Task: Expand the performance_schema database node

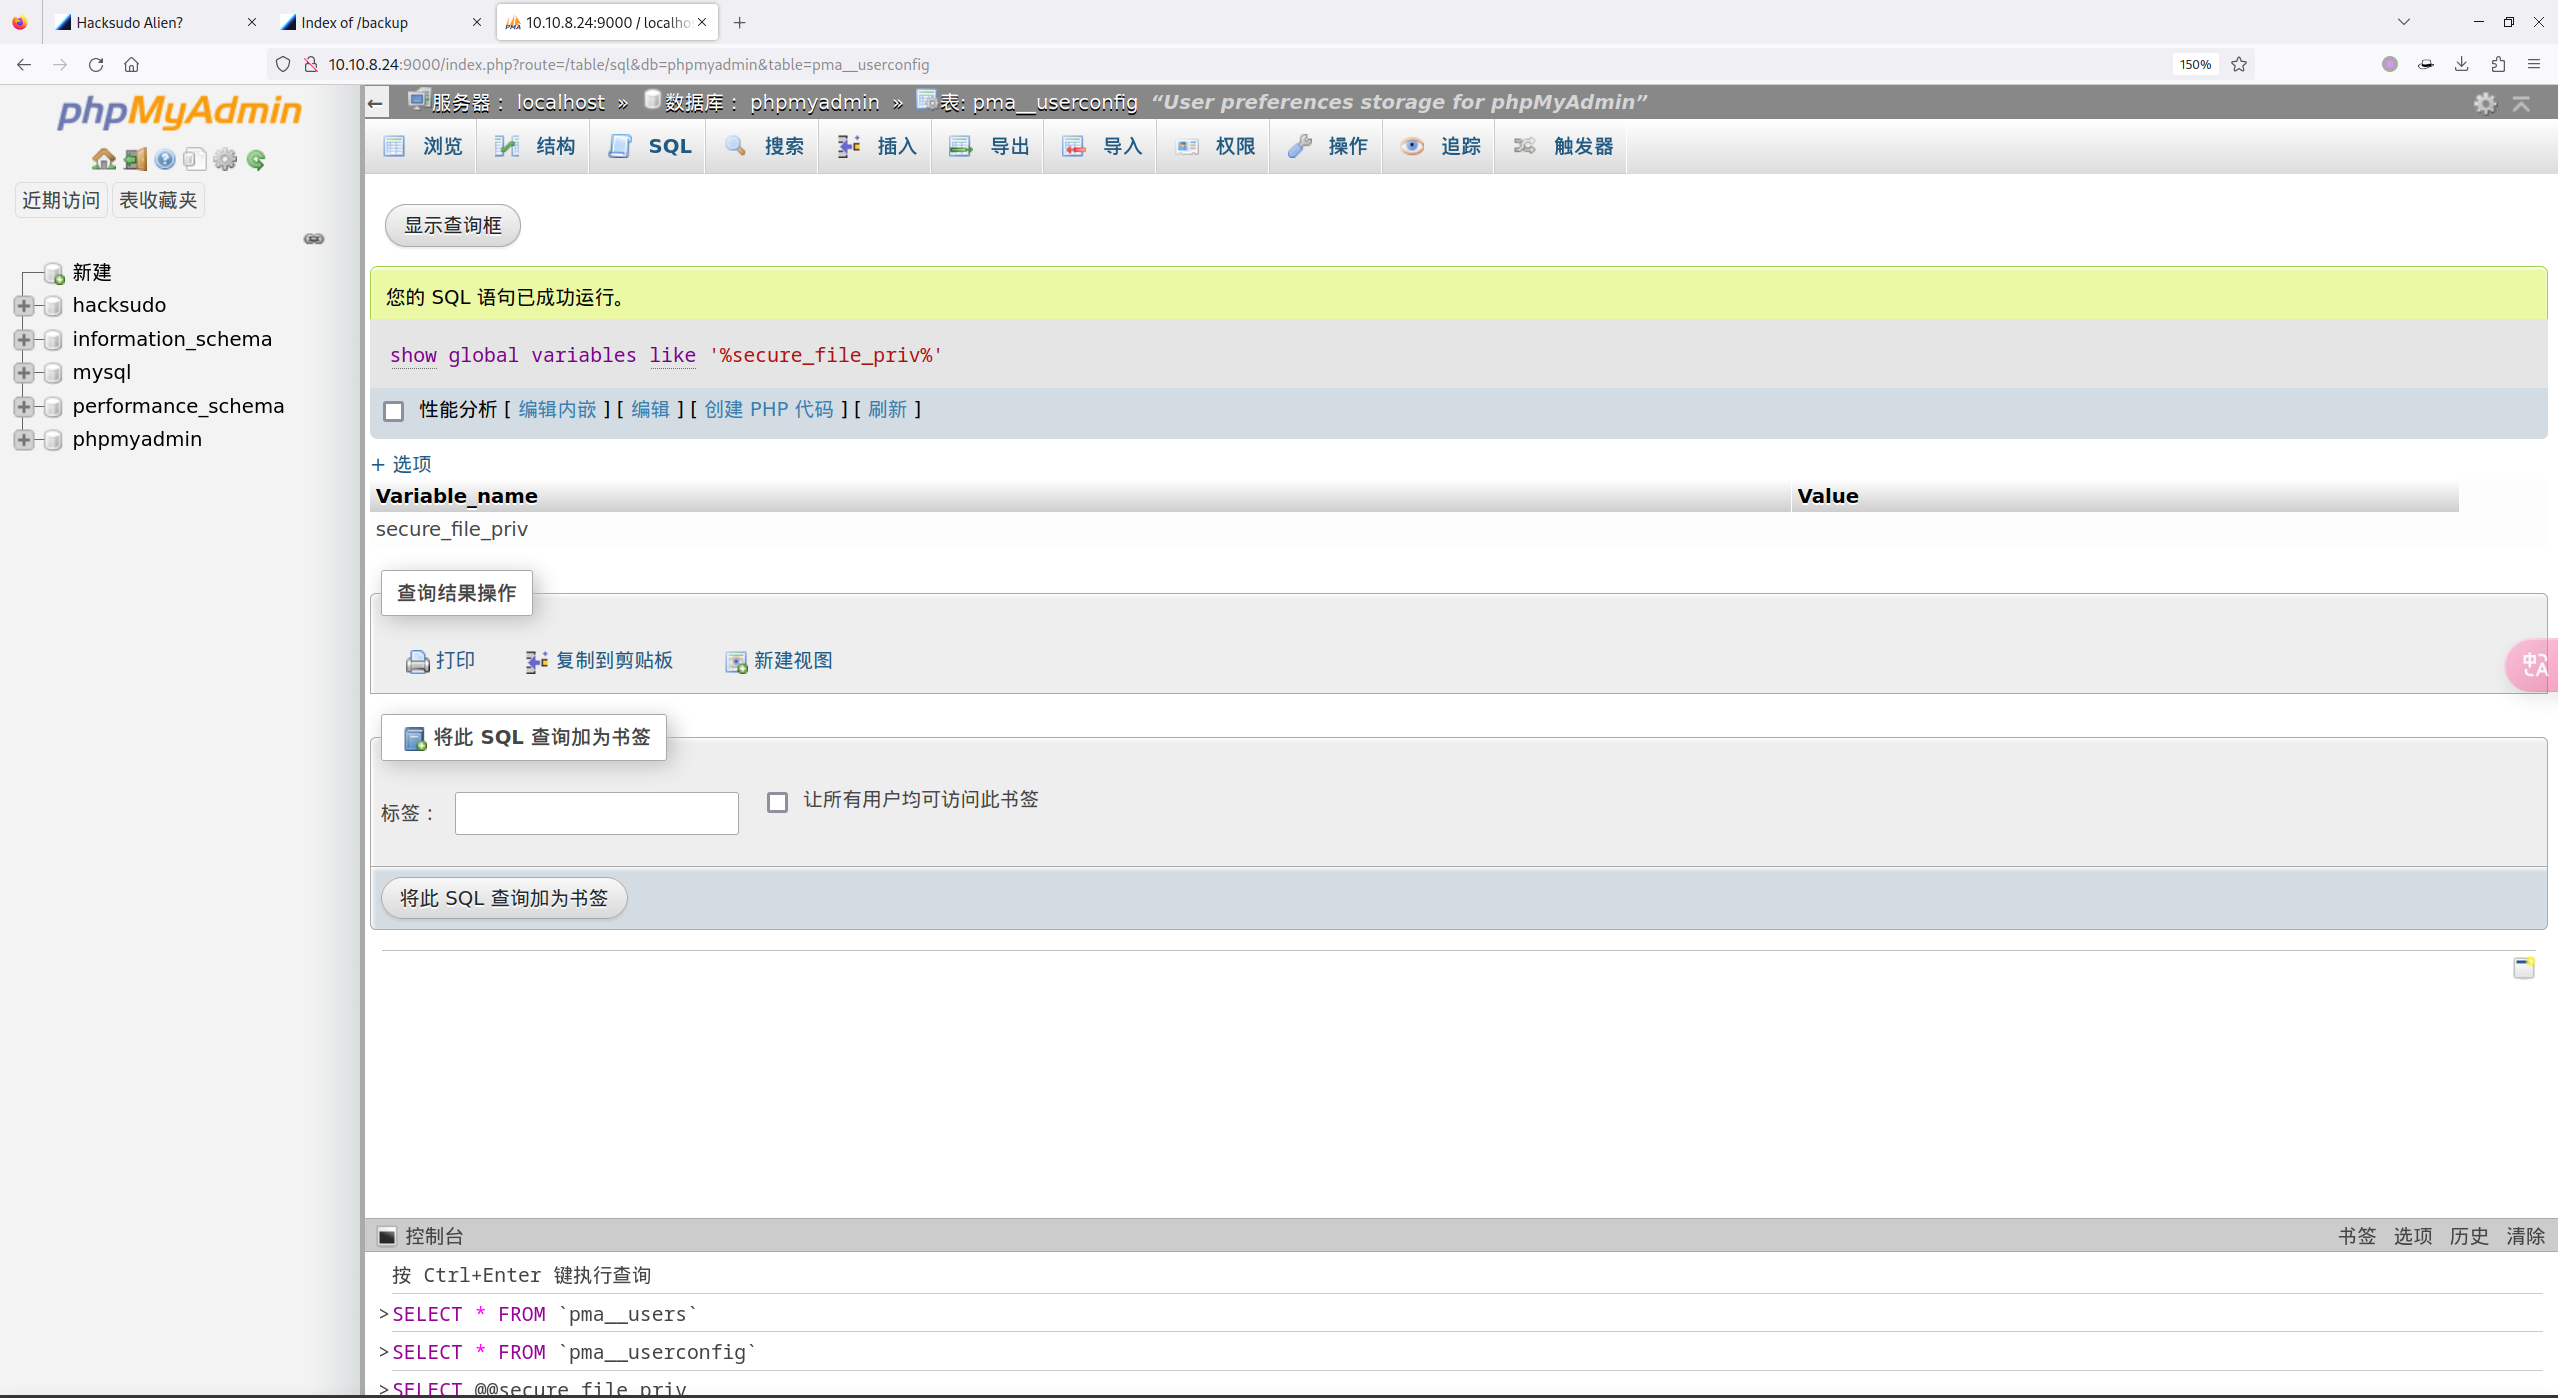Action: (24, 407)
